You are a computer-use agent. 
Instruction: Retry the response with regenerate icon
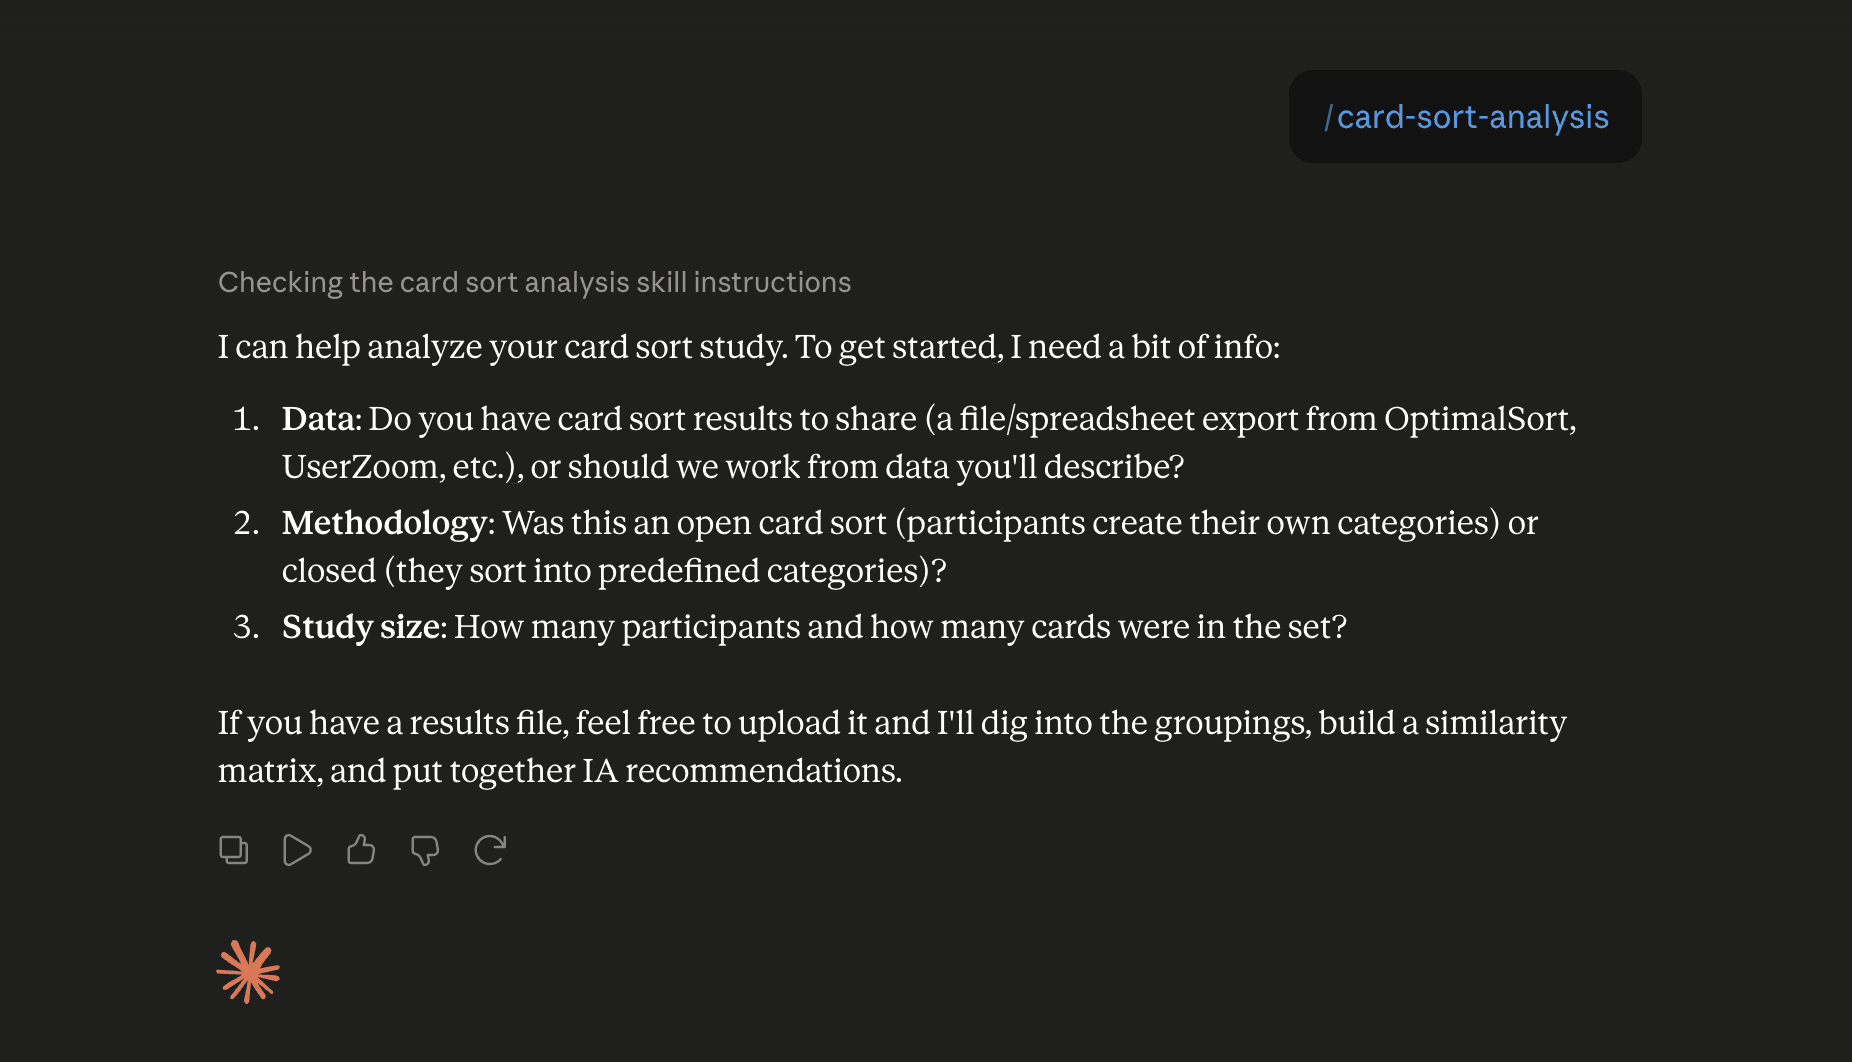coord(490,850)
